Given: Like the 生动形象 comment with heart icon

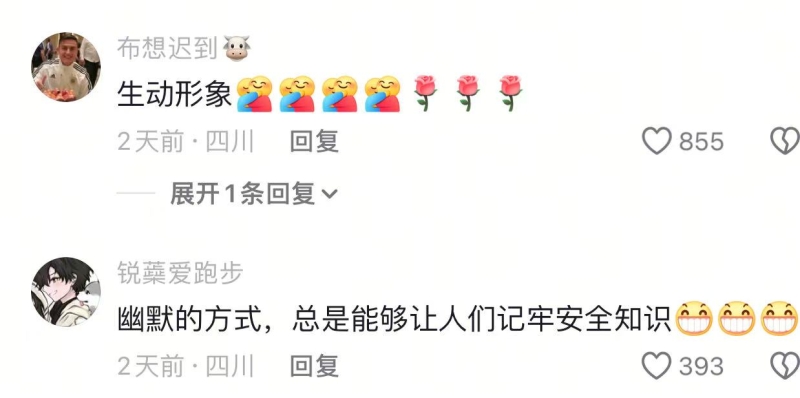Looking at the screenshot, I should 656,141.
